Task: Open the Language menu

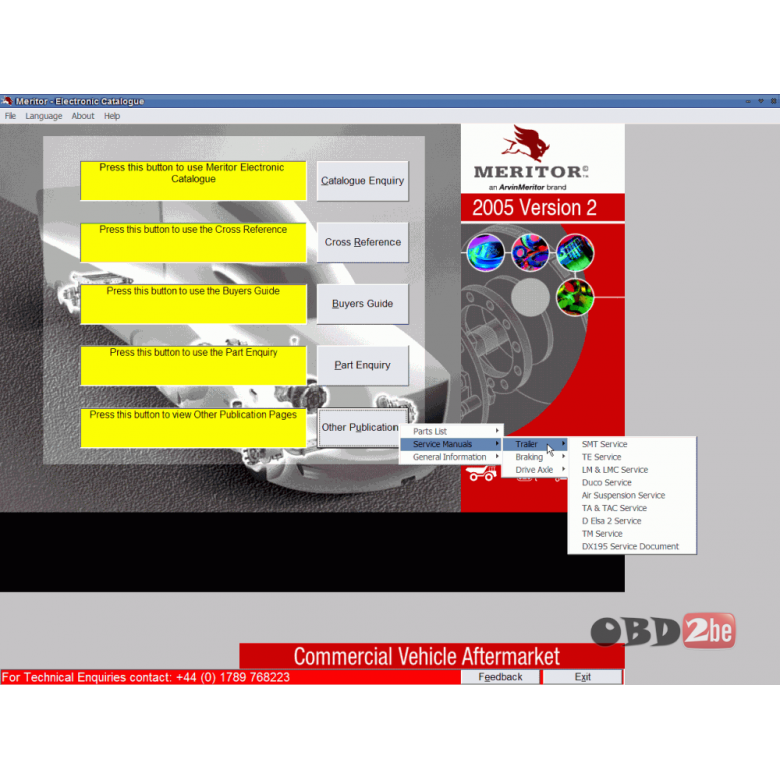Action: click(44, 116)
